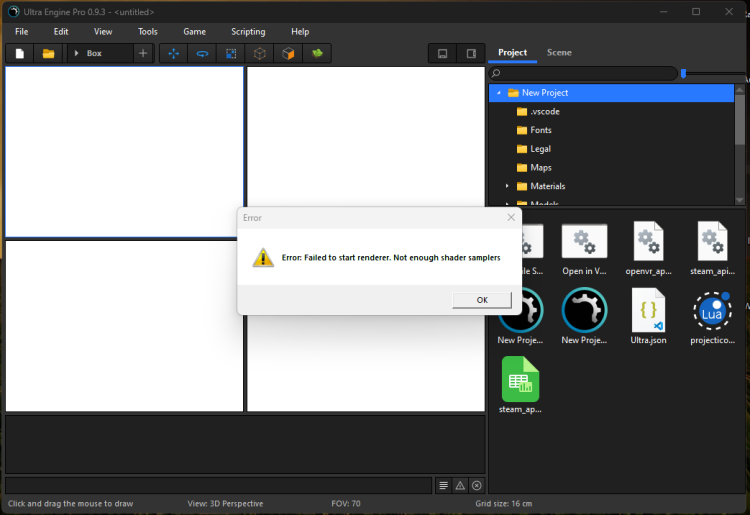This screenshot has width=750, height=515.
Task: Switch to the Scene tab
Action: (559, 52)
